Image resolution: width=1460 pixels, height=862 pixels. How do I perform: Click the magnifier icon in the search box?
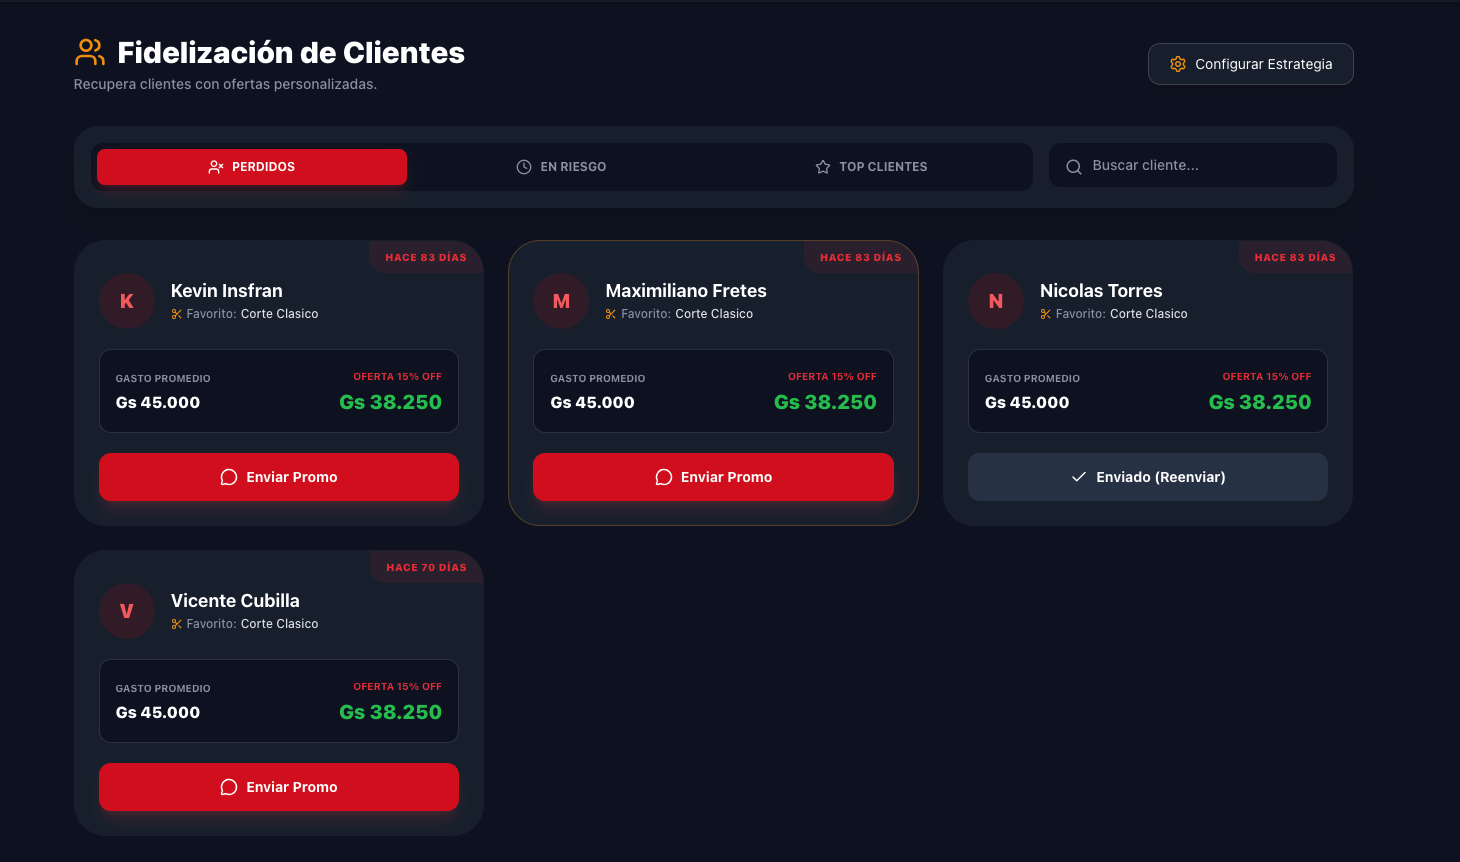tap(1073, 167)
